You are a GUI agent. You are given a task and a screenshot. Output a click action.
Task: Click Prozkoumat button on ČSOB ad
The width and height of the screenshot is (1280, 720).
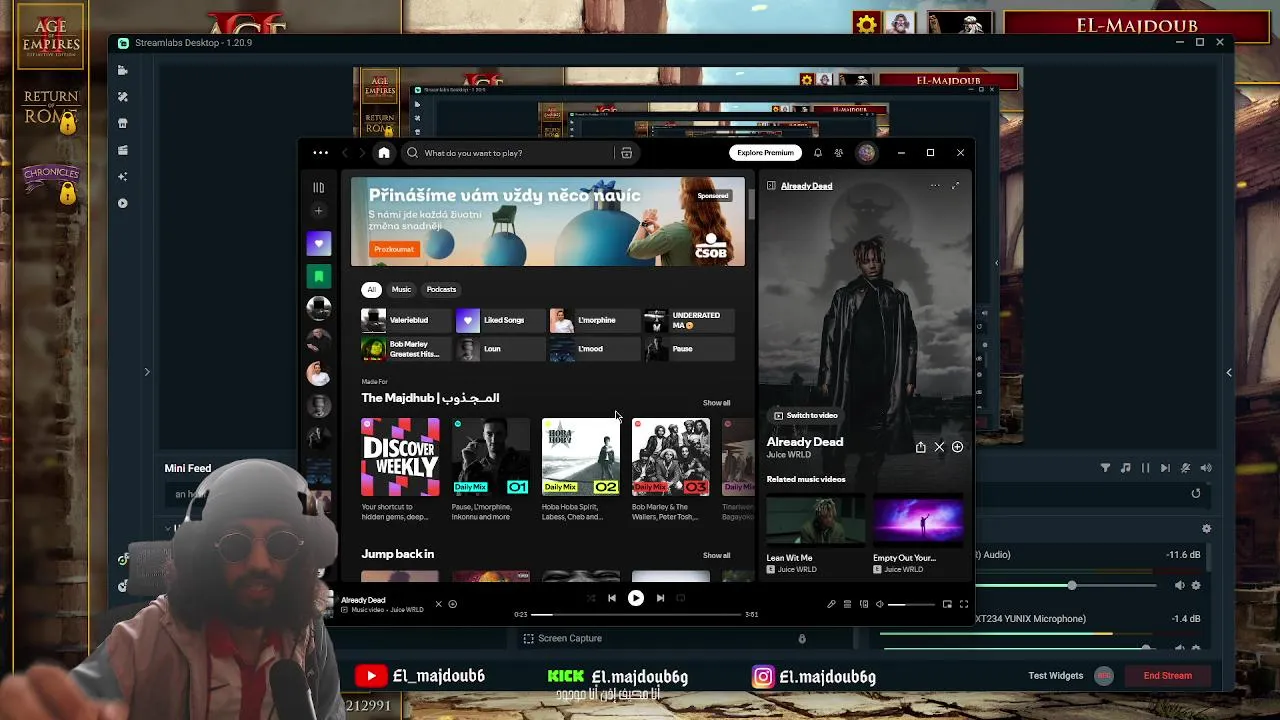394,249
